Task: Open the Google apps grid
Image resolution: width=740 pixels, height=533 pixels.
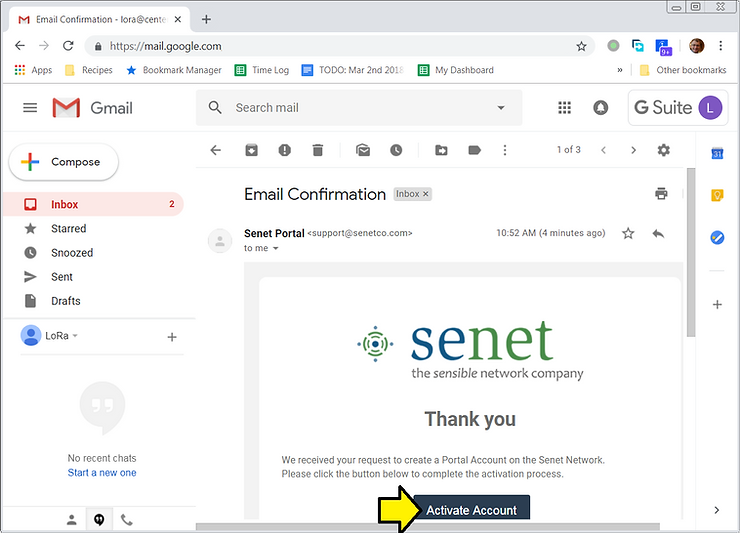Action: [564, 108]
